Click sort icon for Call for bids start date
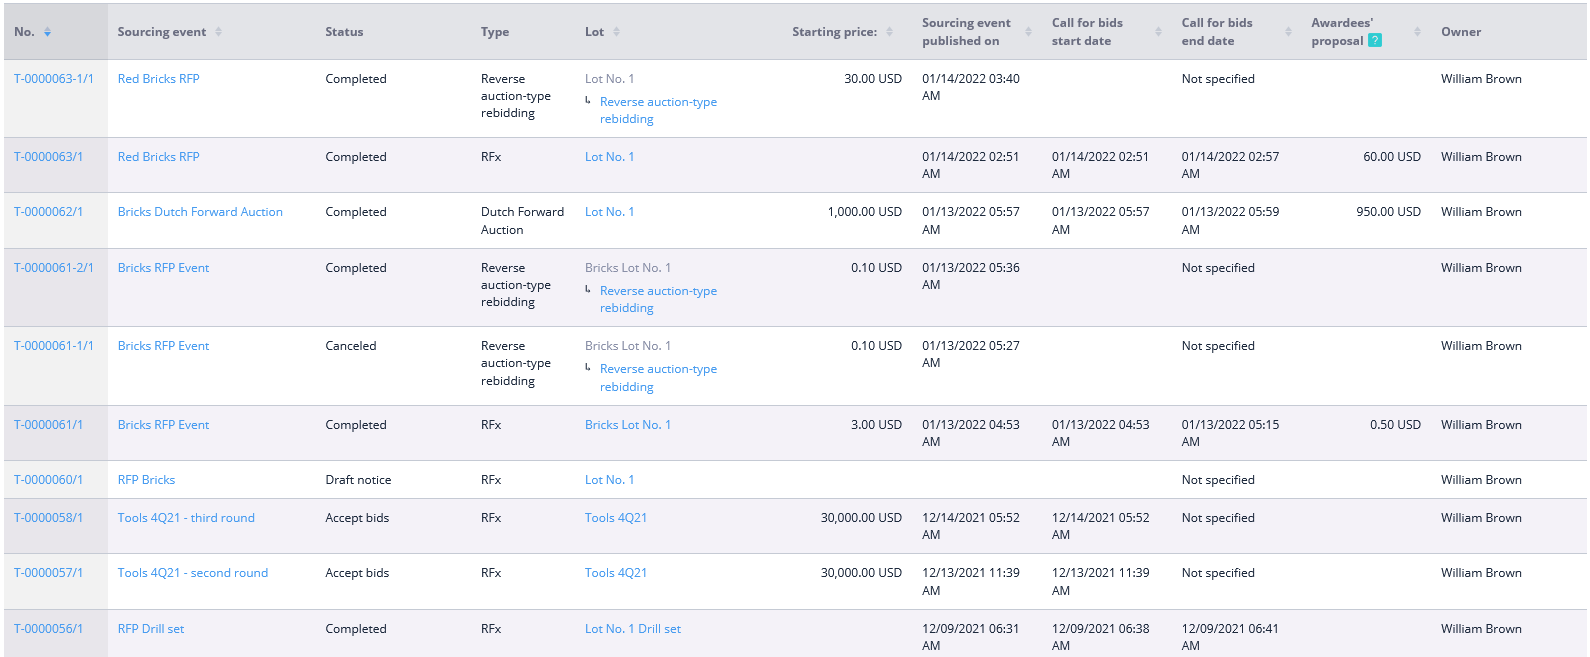The height and width of the screenshot is (657, 1590). 1158,32
